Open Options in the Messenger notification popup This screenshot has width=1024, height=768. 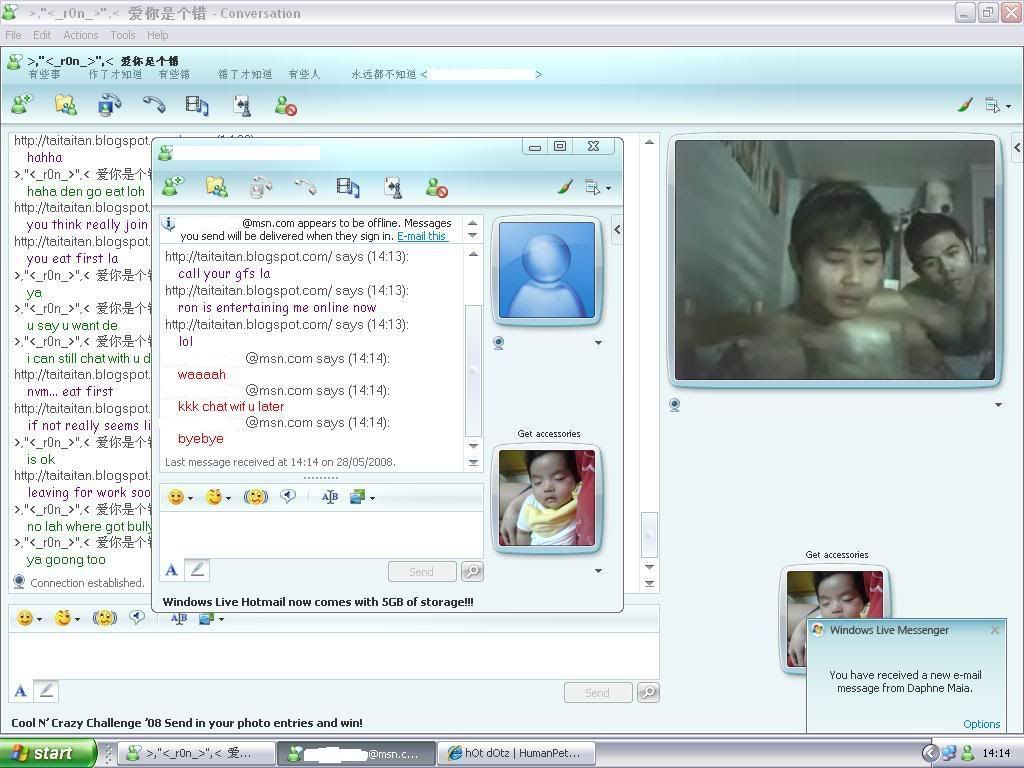coord(981,724)
